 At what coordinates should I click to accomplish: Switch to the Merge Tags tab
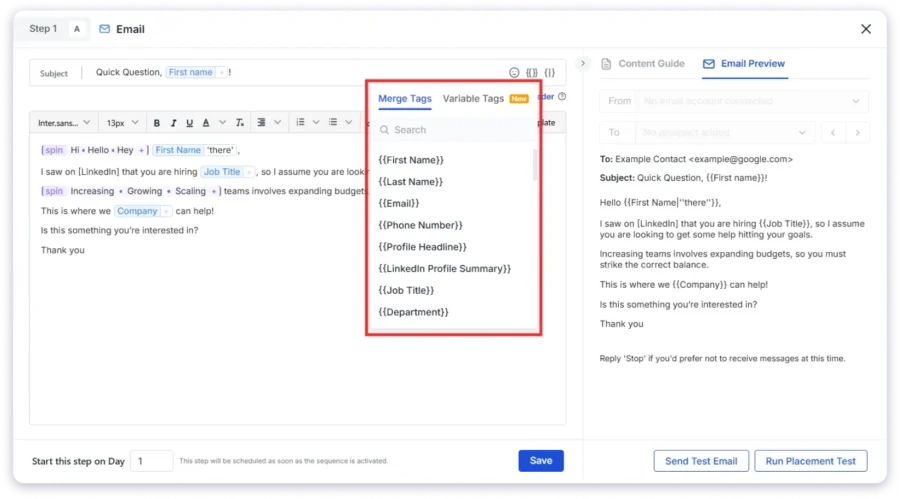(405, 99)
